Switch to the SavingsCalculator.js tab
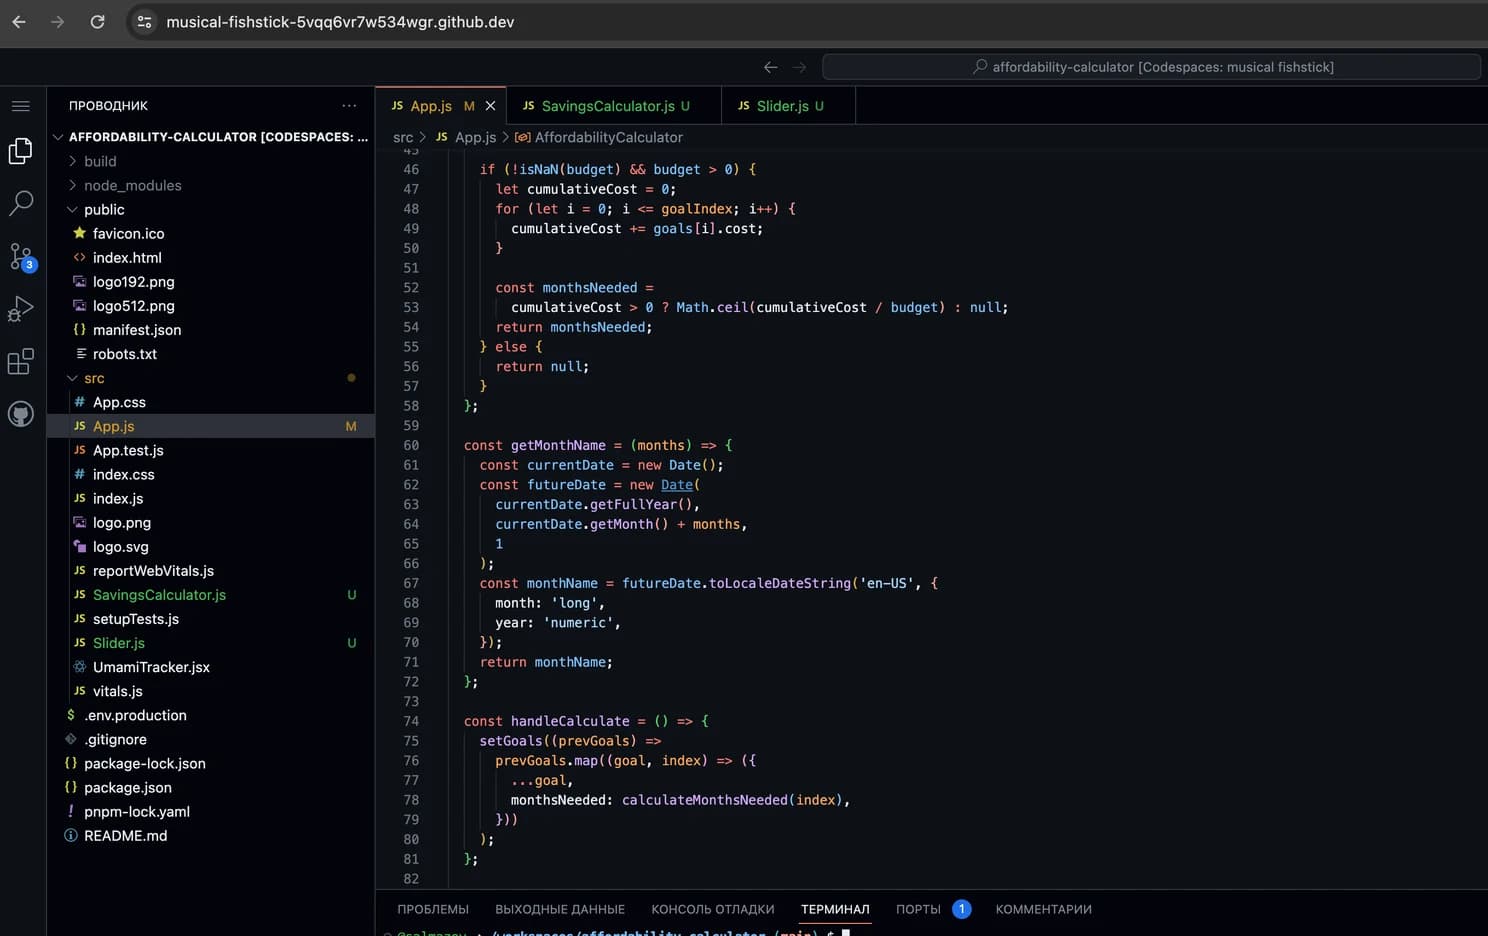The height and width of the screenshot is (936, 1488). (x=613, y=106)
